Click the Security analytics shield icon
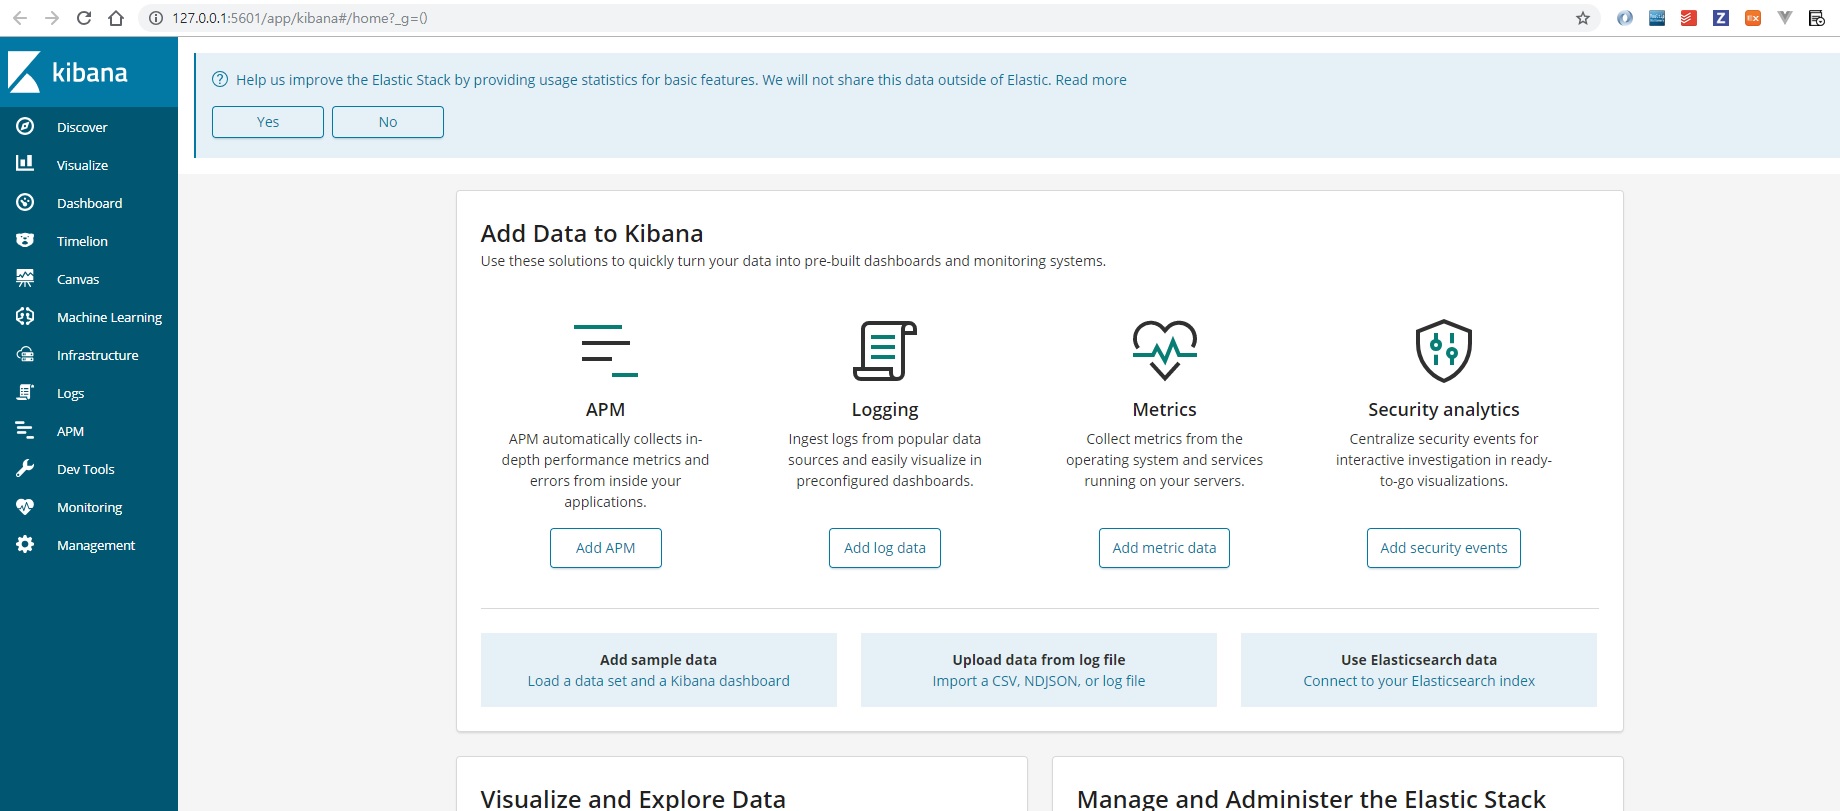This screenshot has height=811, width=1840. (x=1444, y=350)
